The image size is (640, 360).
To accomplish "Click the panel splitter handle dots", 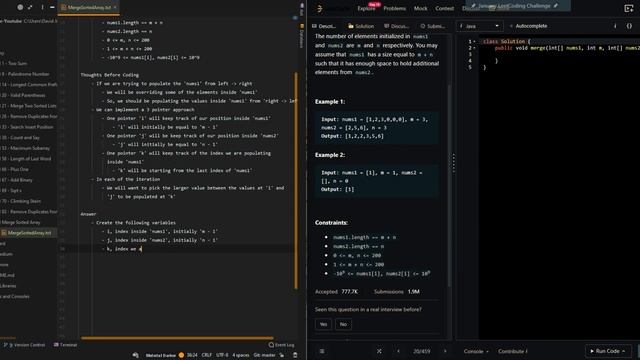I will point(453,163).
